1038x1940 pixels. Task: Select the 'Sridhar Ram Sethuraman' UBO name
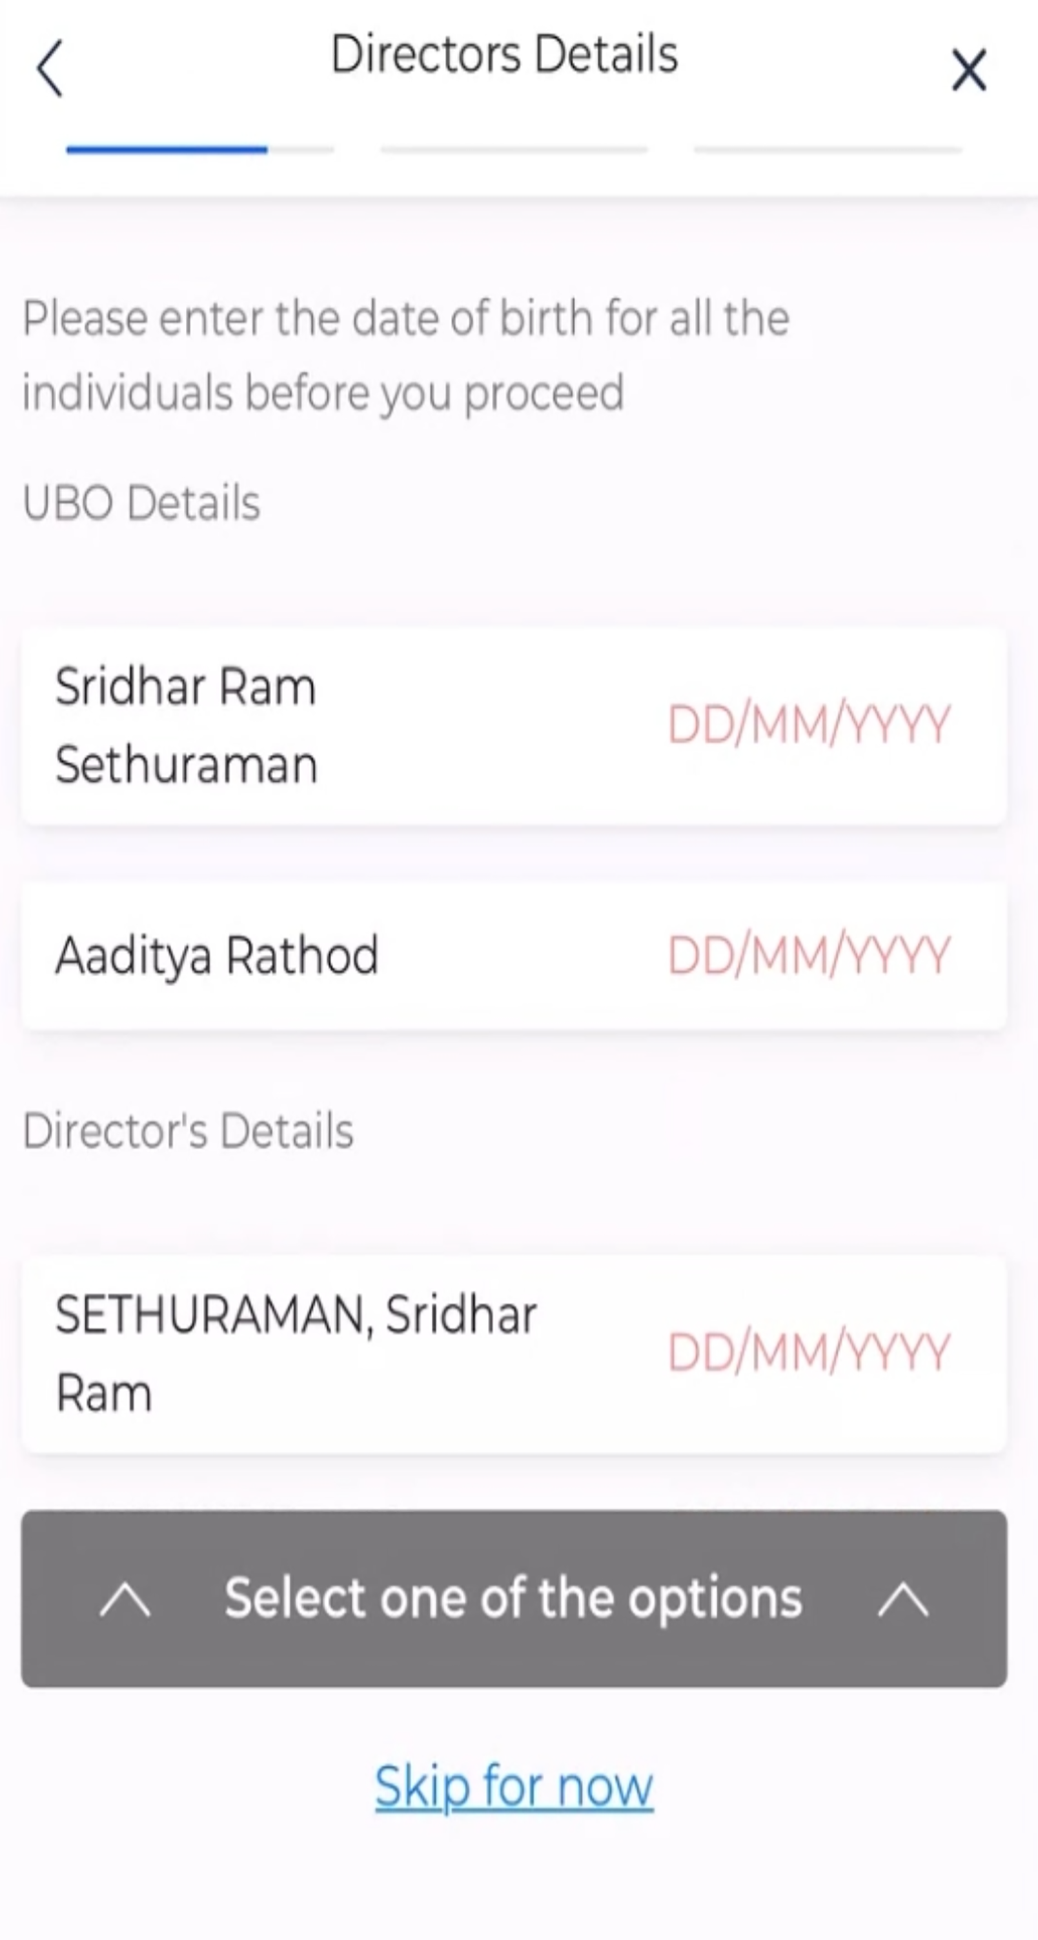click(x=186, y=725)
